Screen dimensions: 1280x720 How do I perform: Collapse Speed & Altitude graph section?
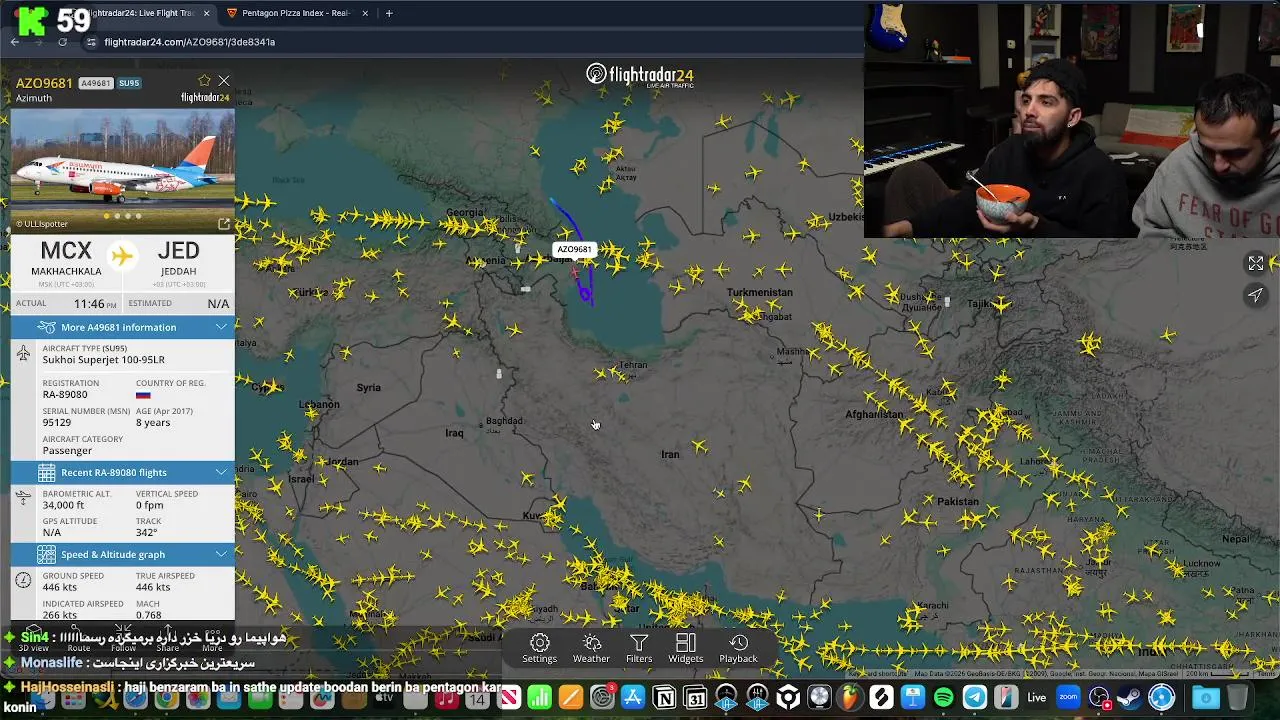pyautogui.click(x=220, y=554)
